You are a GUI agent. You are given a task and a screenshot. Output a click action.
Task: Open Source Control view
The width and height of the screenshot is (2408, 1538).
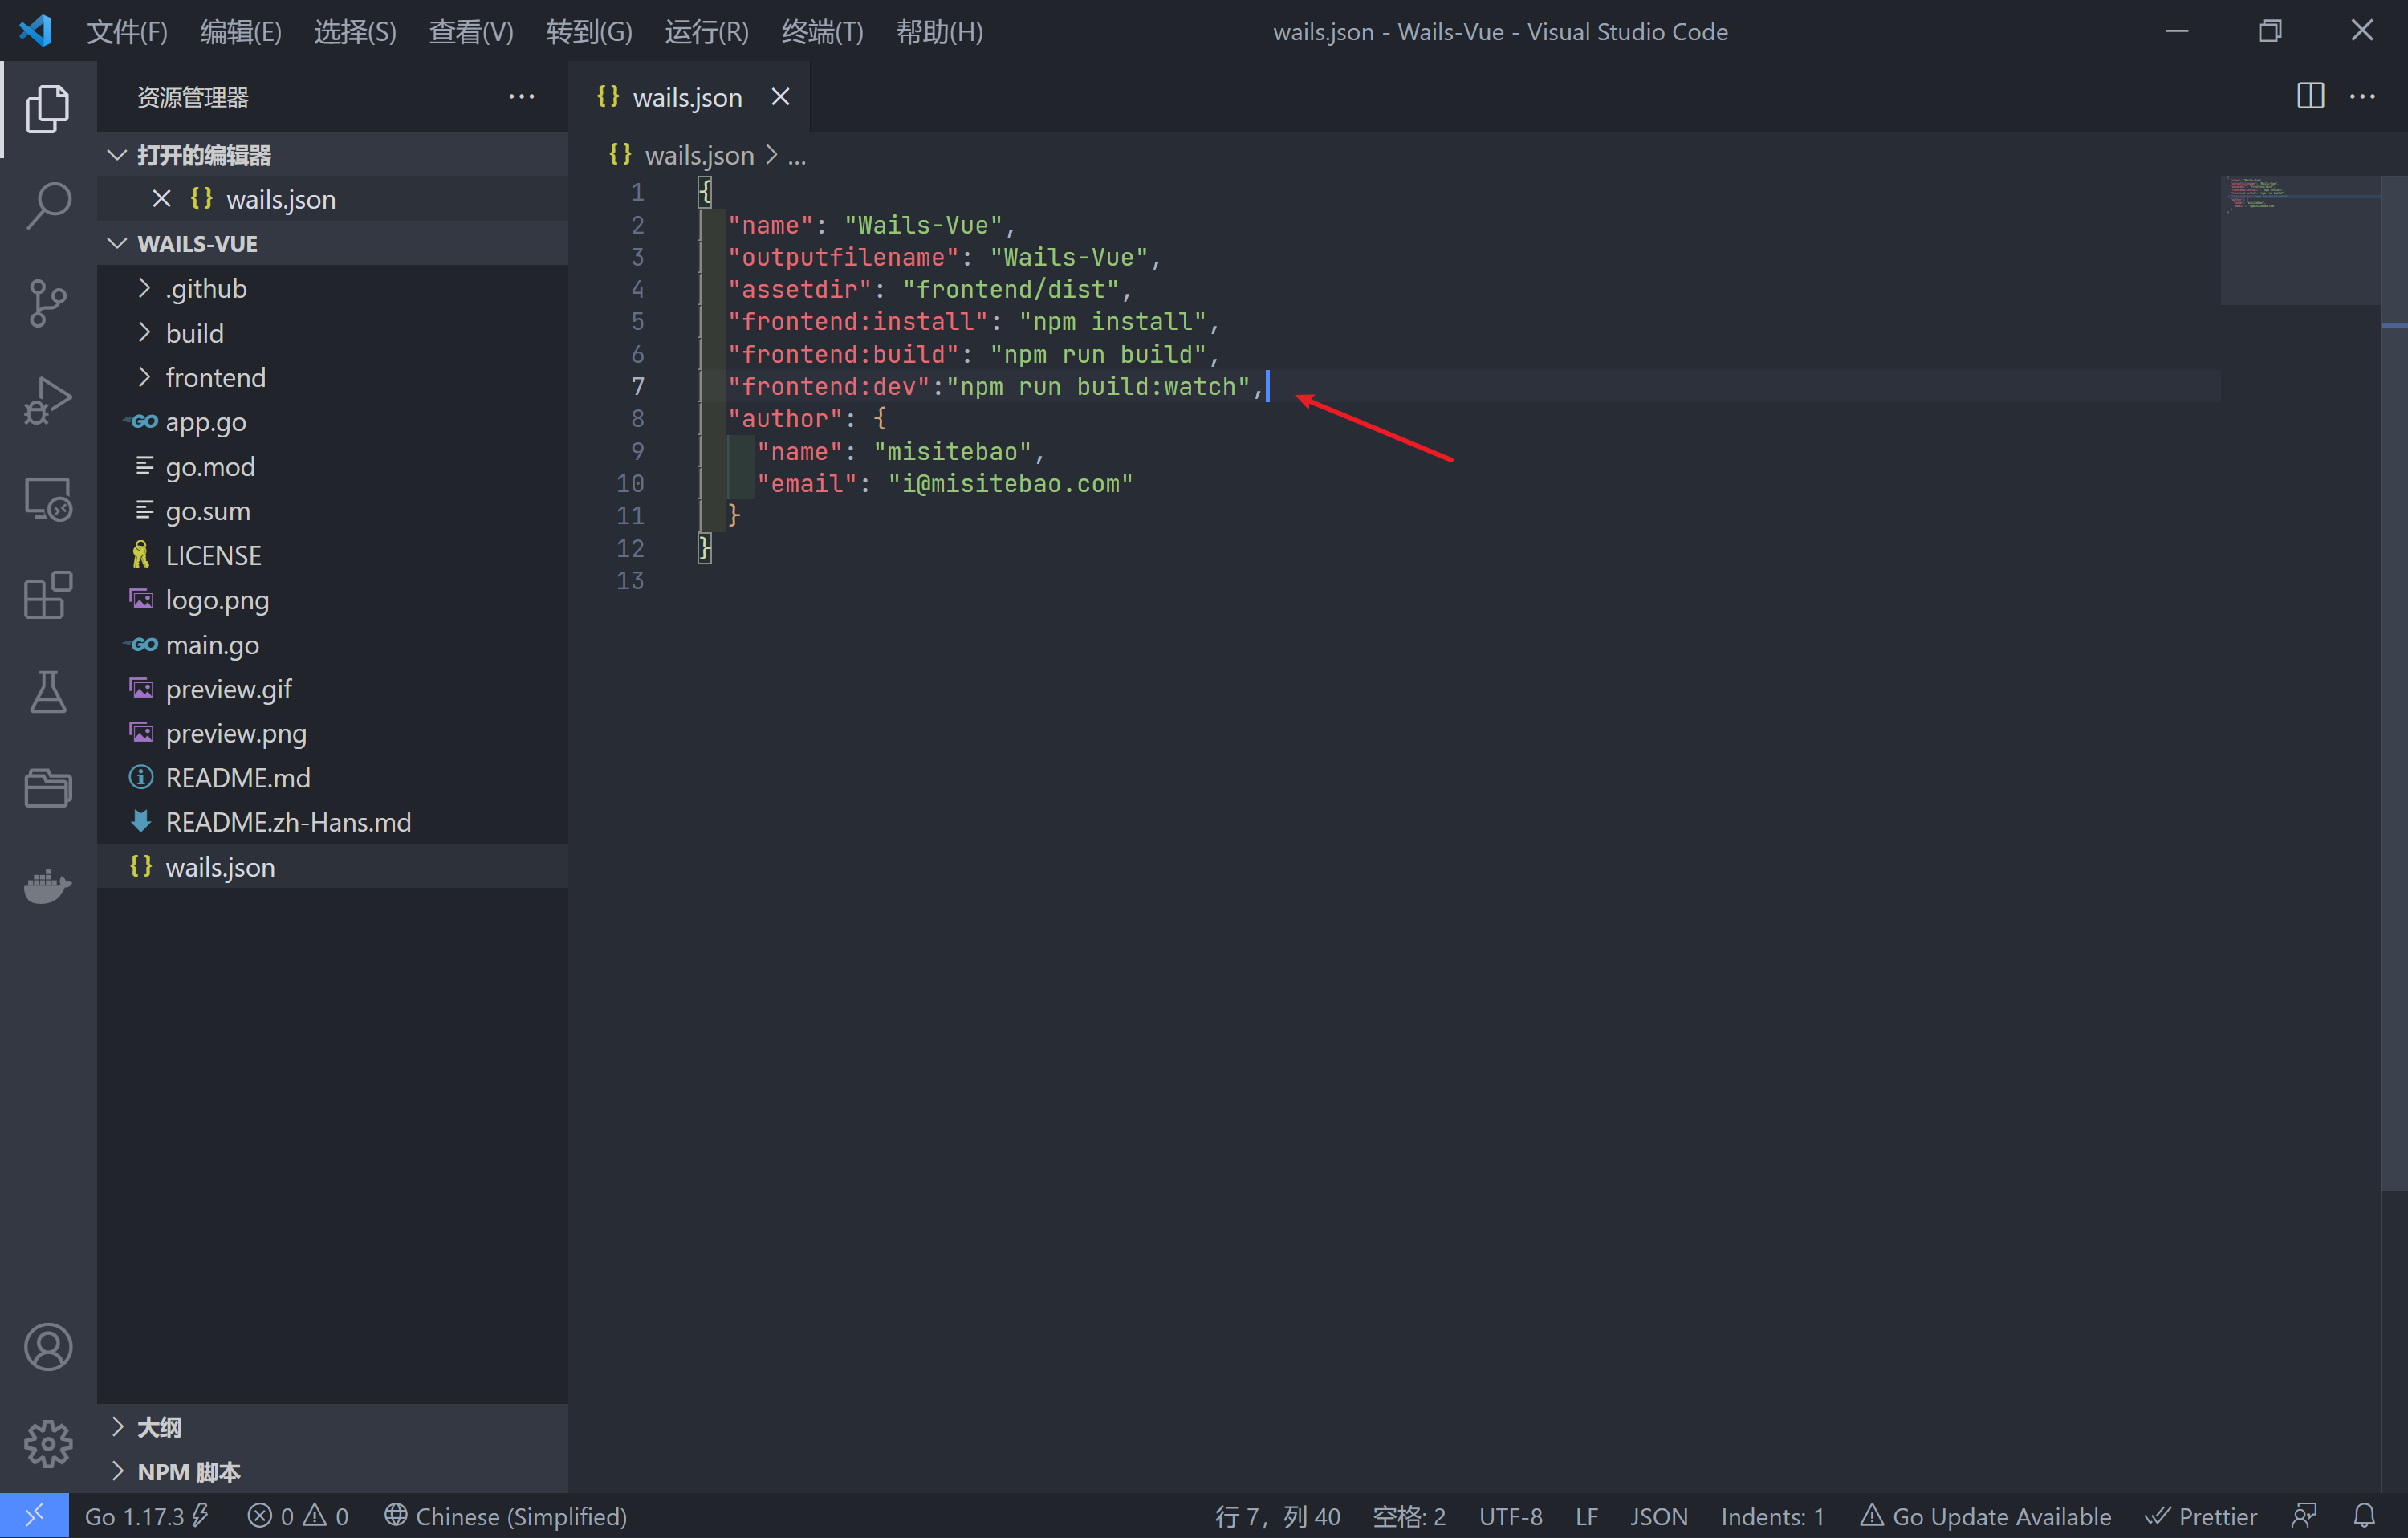(47, 302)
